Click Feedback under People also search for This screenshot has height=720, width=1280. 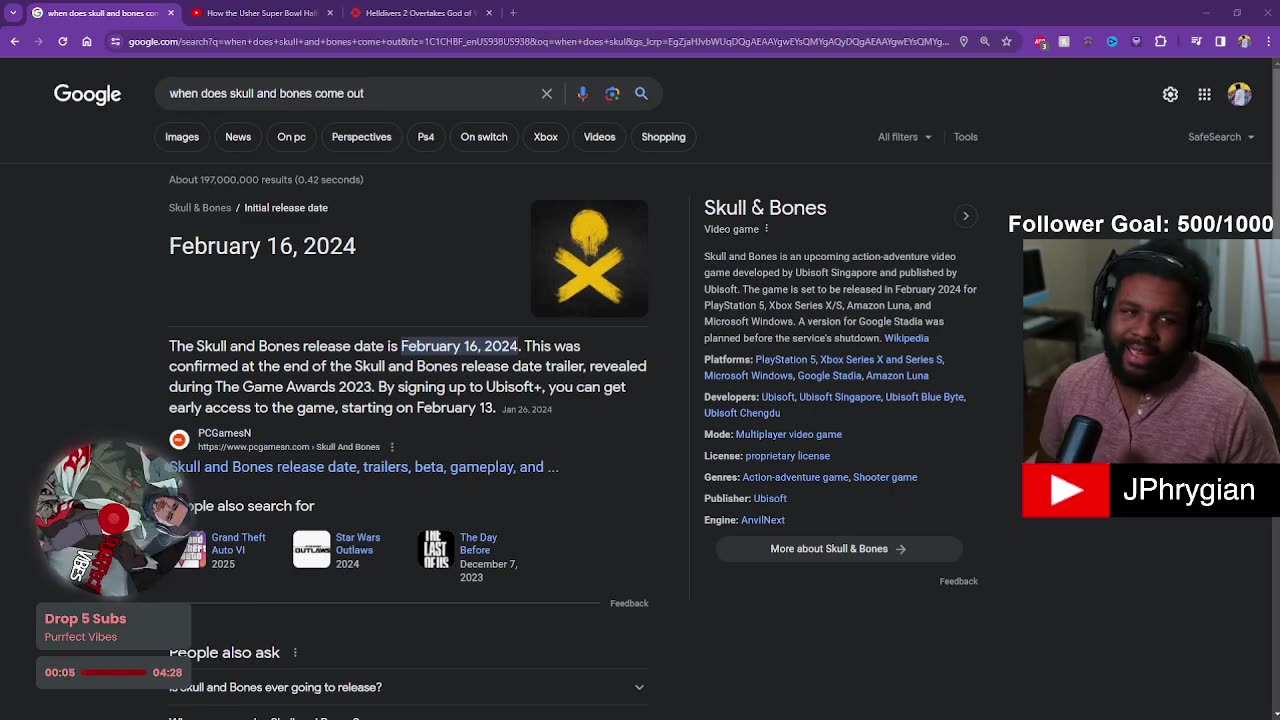(x=629, y=603)
